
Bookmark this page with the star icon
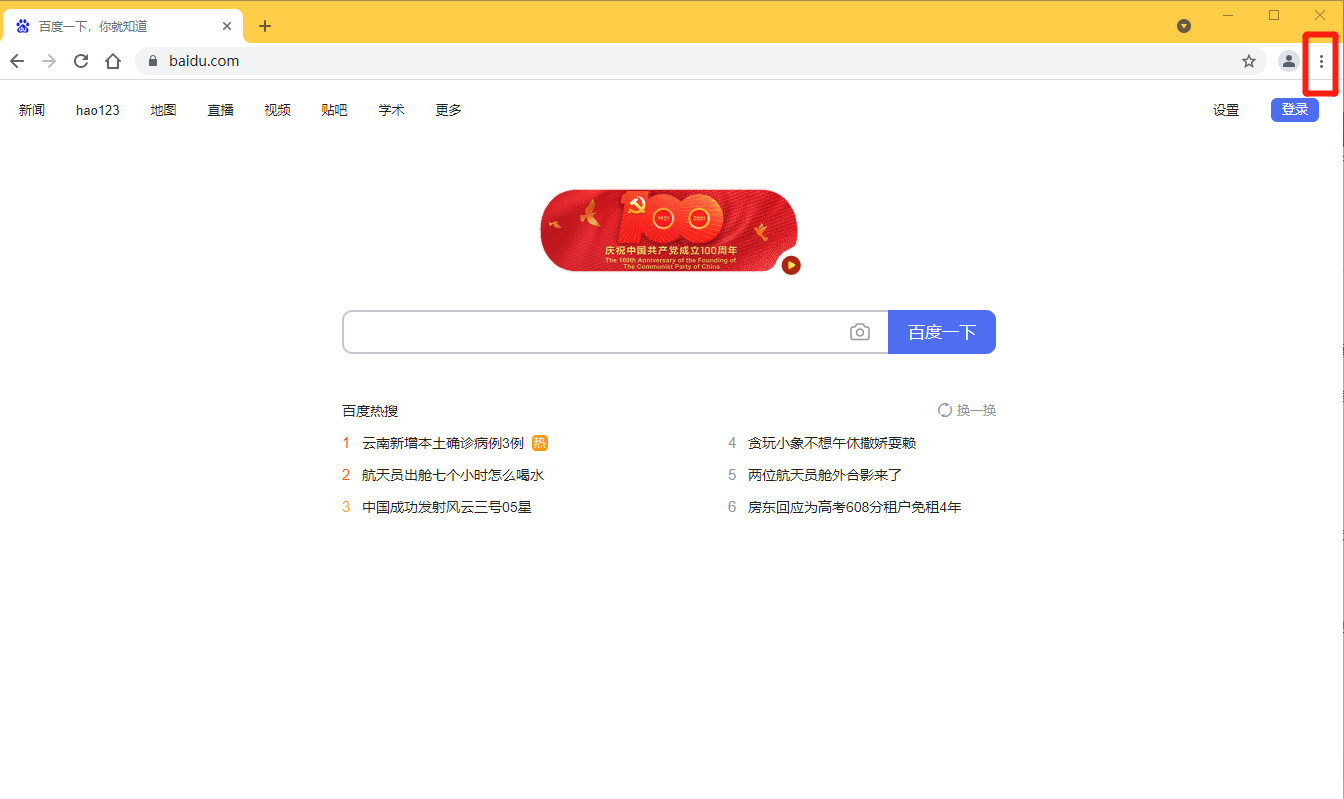1249,61
